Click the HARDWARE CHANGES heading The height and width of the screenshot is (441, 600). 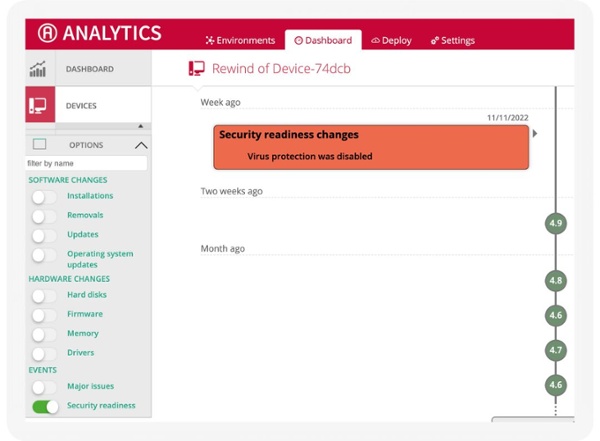pyautogui.click(x=69, y=279)
